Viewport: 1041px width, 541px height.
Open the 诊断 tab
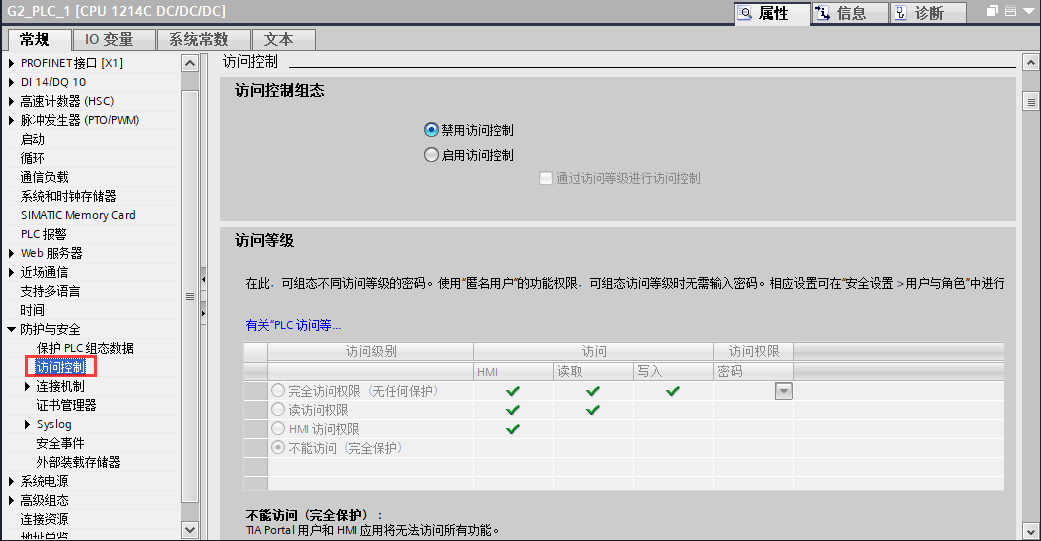click(929, 13)
